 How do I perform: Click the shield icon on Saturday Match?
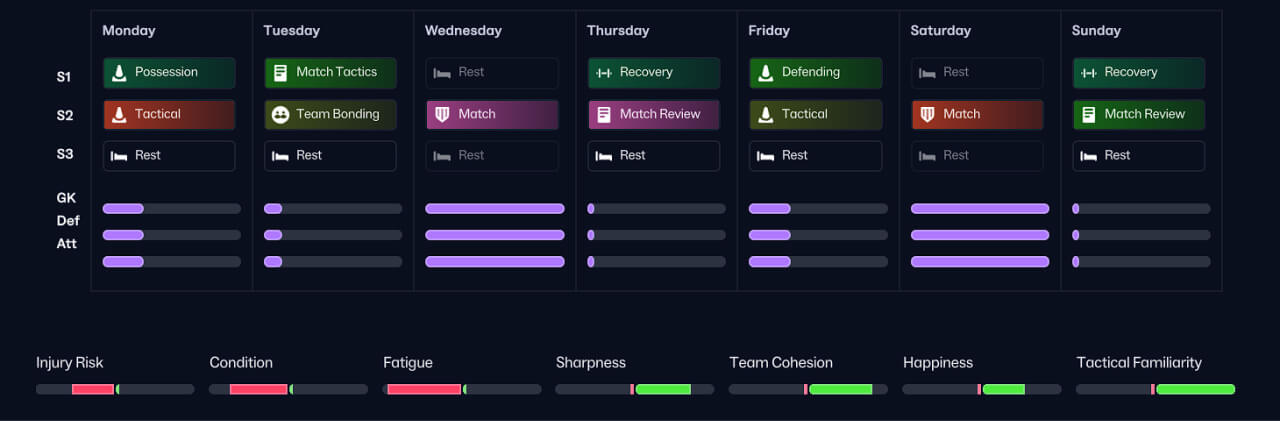click(x=927, y=114)
